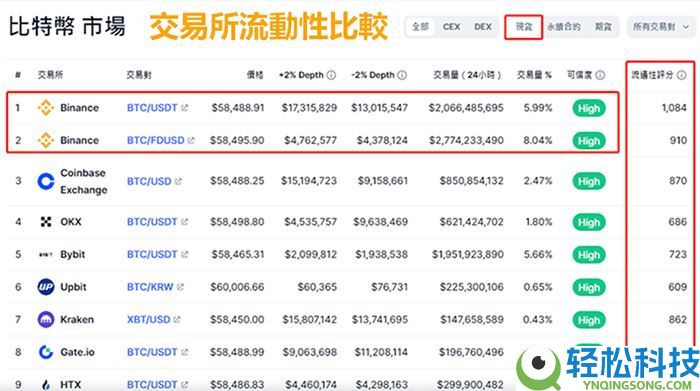Switch to the 現貨 tab
Viewport: 700px width, 391px height.
pos(524,27)
